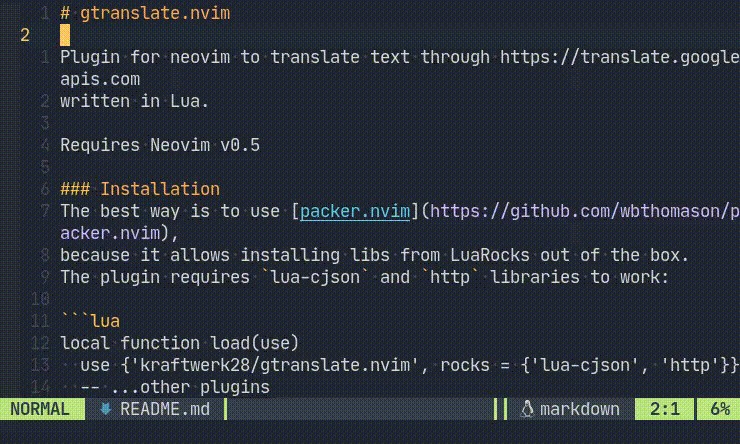The height and width of the screenshot is (444, 740).
Task: Click the 2:1 cursor position indicator
Action: click(664, 409)
